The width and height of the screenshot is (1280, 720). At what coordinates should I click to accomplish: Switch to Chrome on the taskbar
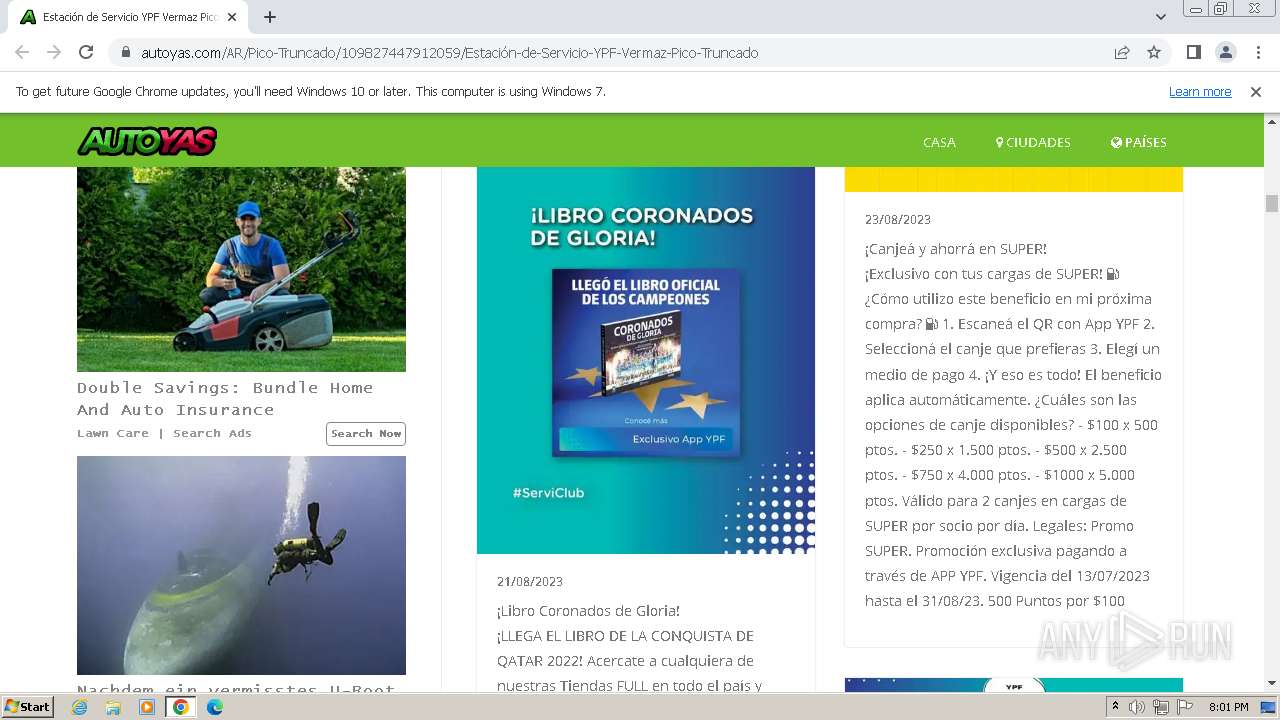[x=181, y=707]
